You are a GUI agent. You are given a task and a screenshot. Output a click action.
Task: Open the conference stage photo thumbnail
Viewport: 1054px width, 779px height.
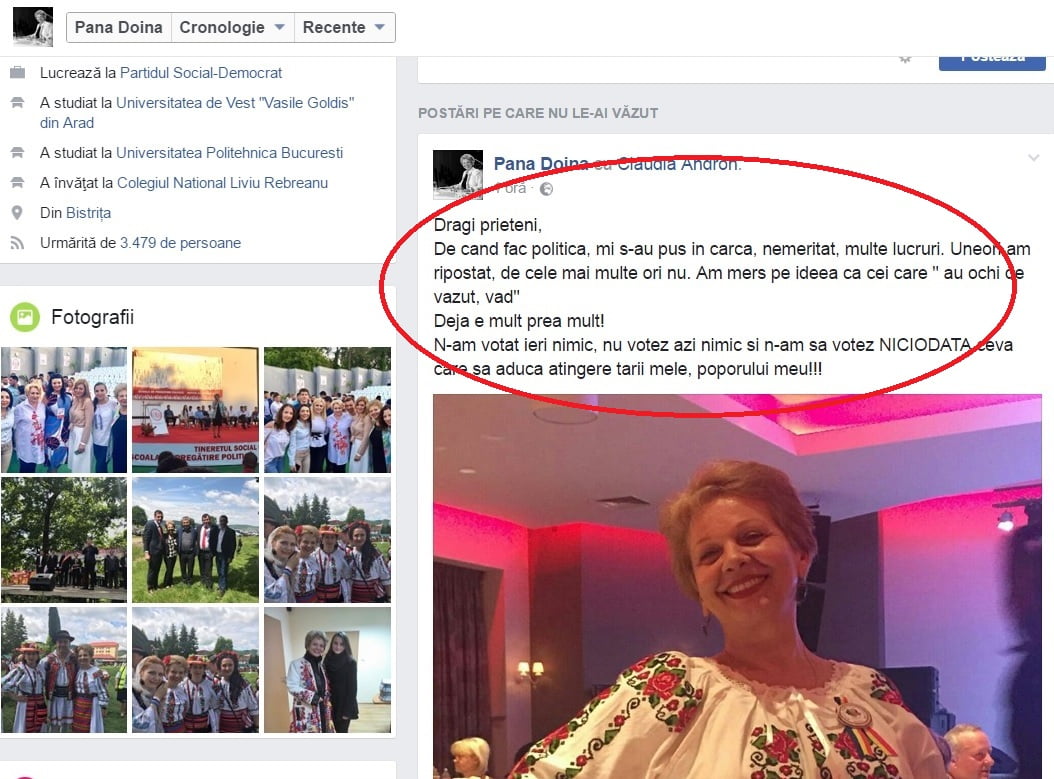195,410
